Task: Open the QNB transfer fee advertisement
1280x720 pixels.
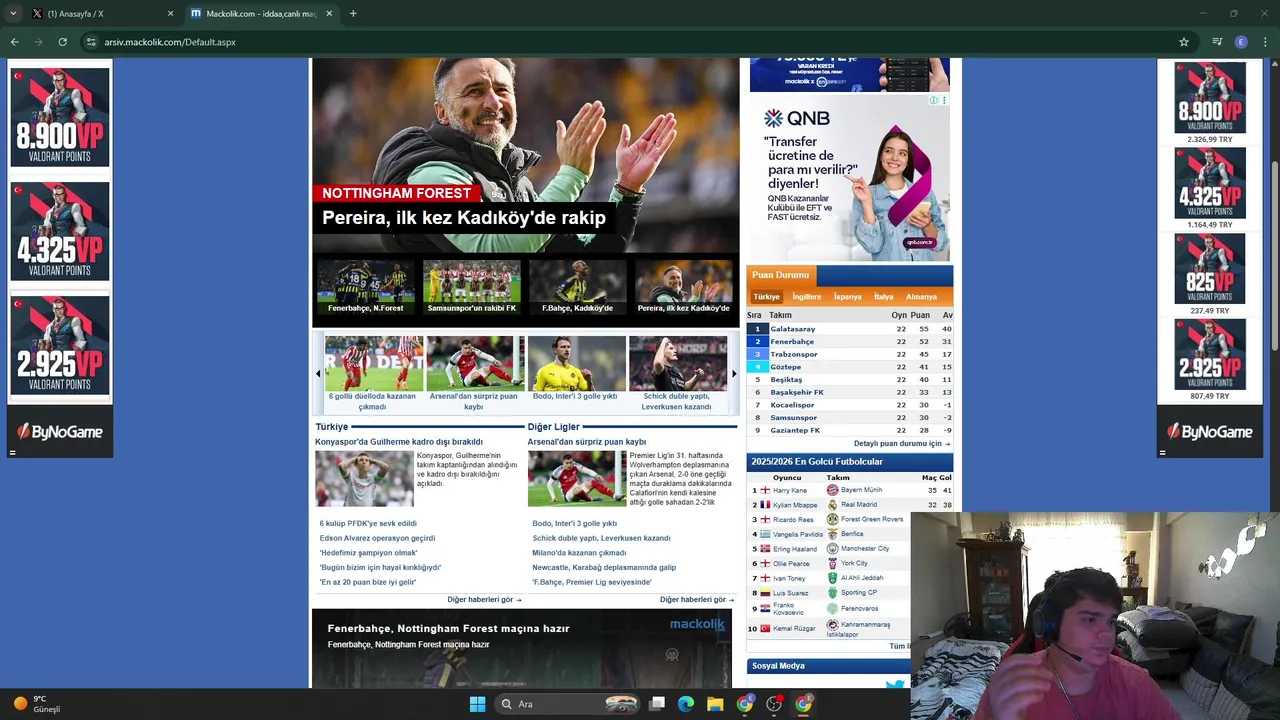Action: point(849,178)
